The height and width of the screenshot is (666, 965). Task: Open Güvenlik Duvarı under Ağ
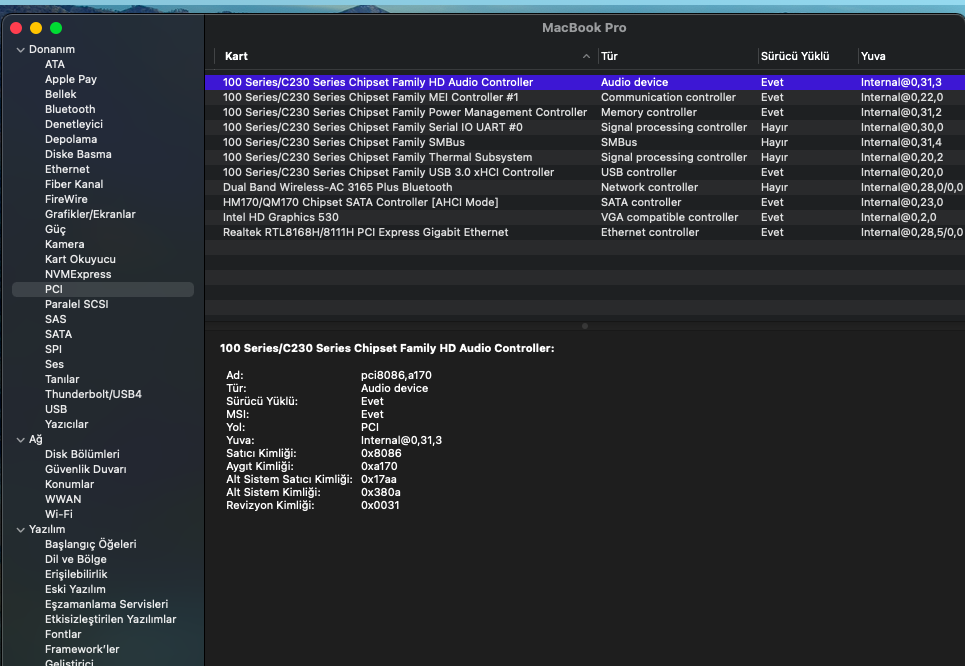tap(85, 469)
